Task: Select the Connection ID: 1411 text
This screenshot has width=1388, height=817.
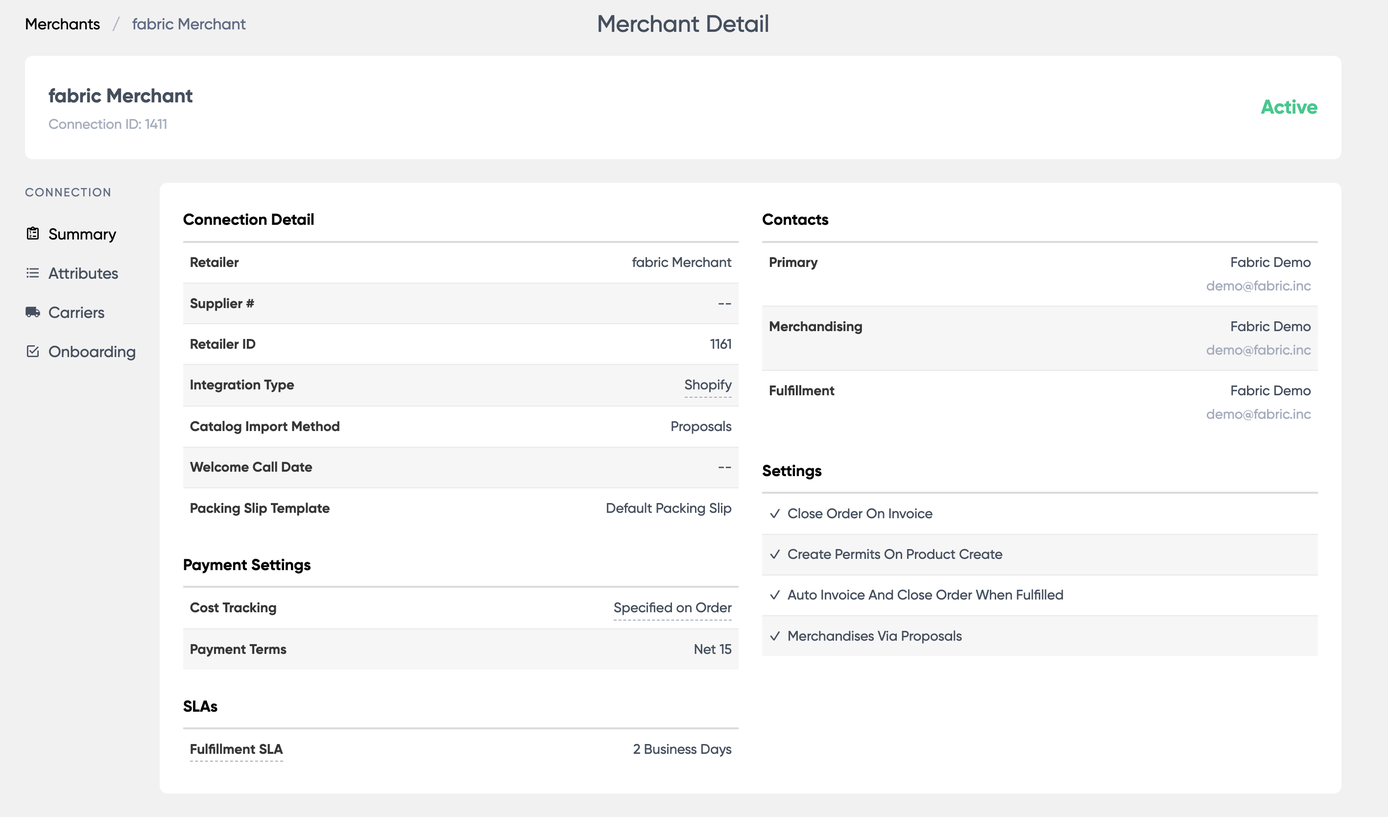Action: tap(108, 124)
